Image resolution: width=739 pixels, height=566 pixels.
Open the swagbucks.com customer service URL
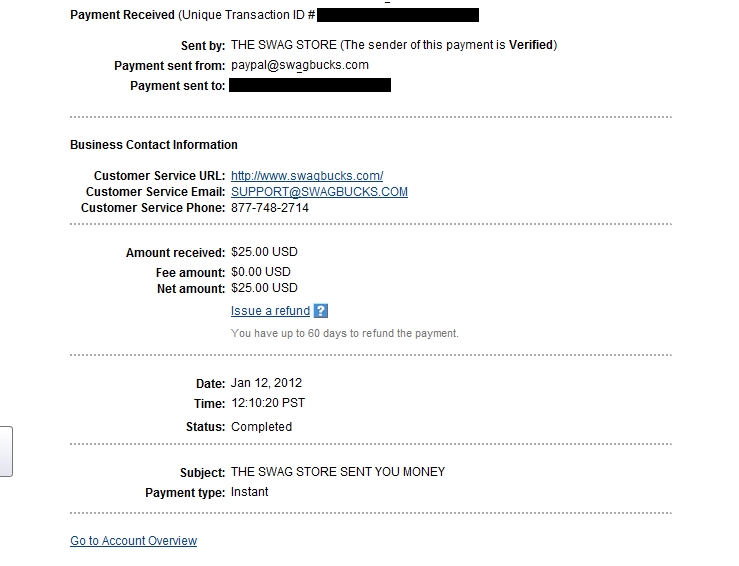(x=306, y=176)
